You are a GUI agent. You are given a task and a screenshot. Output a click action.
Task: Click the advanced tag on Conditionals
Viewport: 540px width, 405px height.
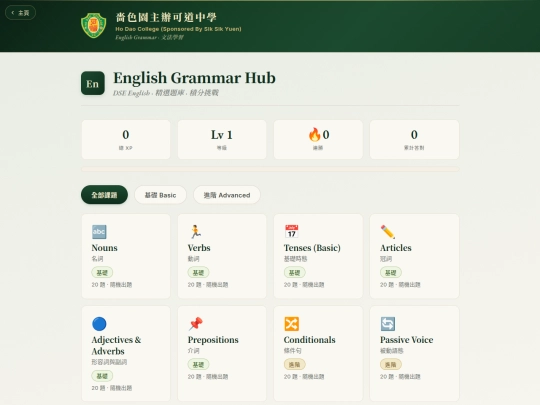point(294,364)
